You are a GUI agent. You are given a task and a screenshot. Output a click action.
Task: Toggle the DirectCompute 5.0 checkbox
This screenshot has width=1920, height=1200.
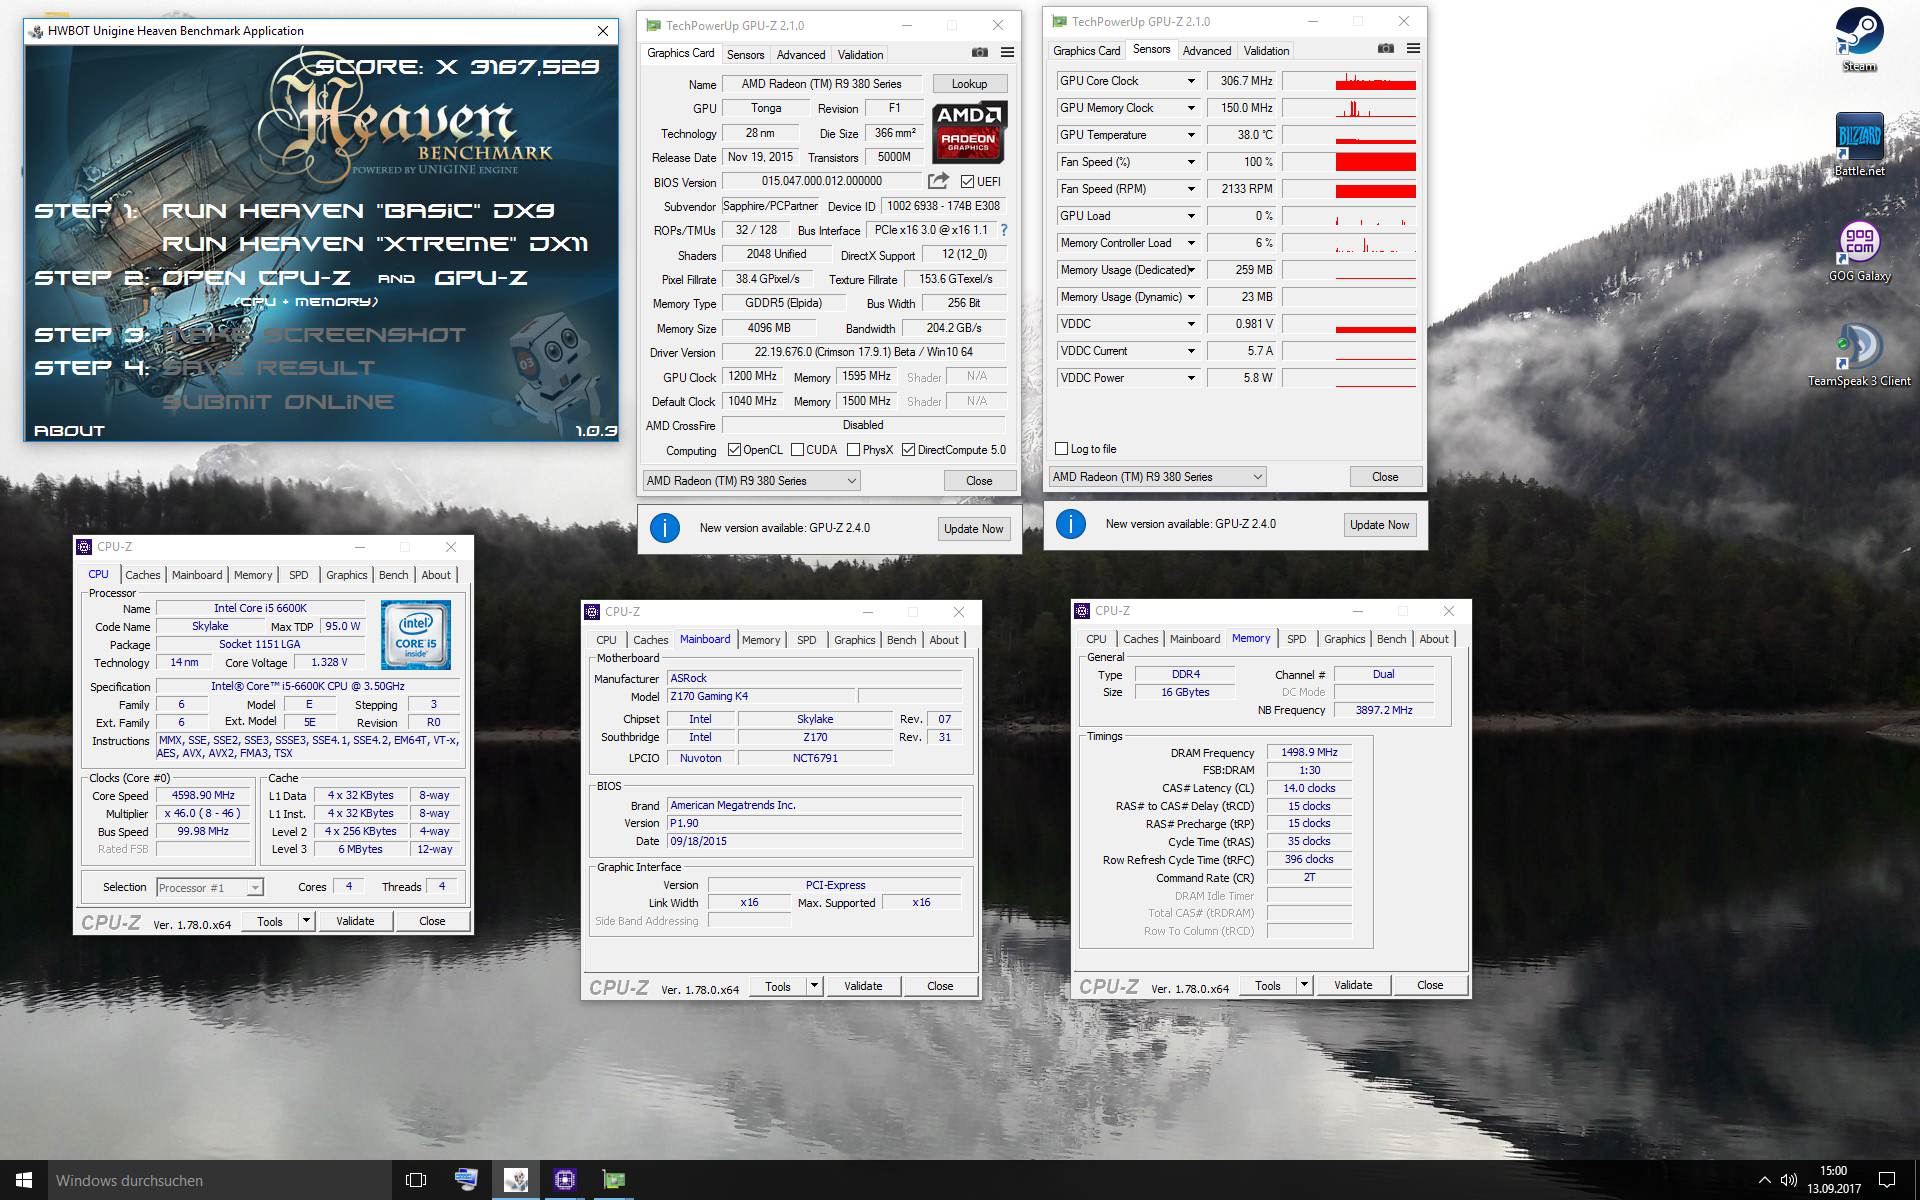click(908, 450)
